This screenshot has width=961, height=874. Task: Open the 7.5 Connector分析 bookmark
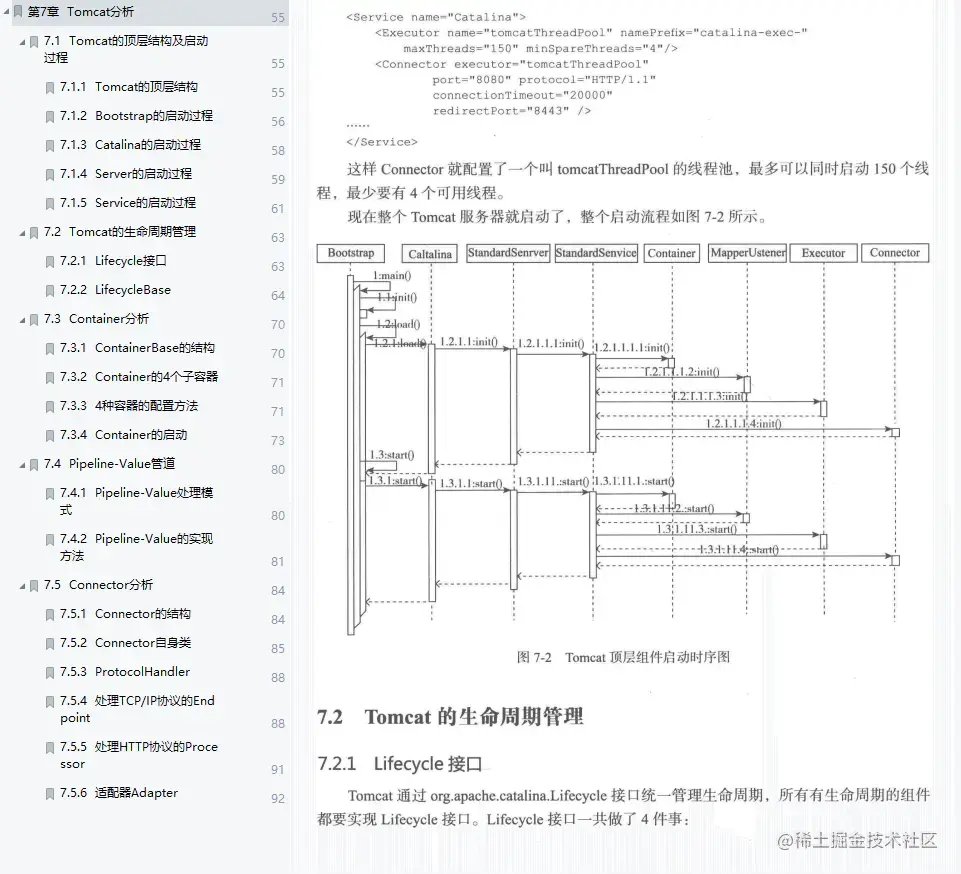point(98,585)
